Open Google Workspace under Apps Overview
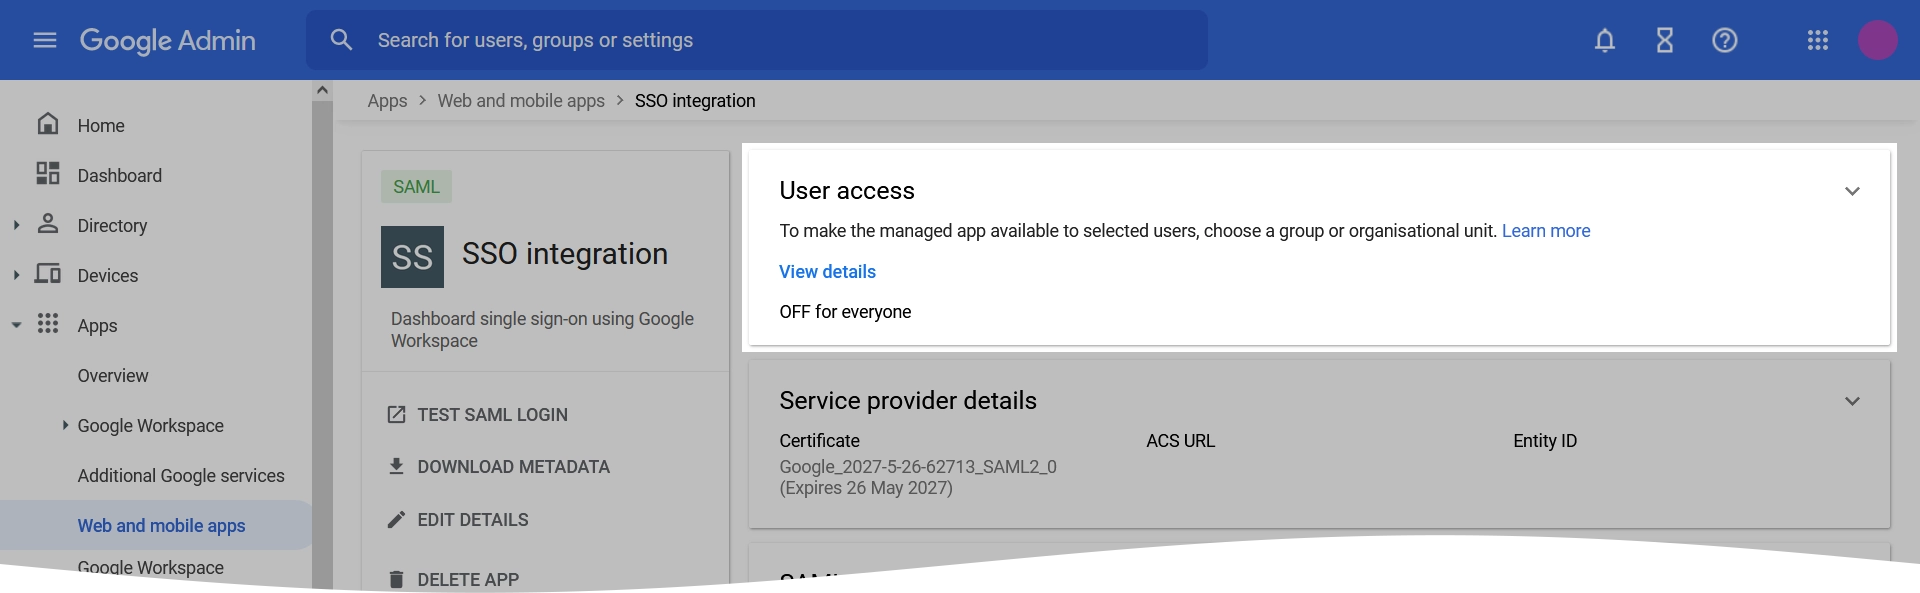The width and height of the screenshot is (1920, 593). pos(151,426)
